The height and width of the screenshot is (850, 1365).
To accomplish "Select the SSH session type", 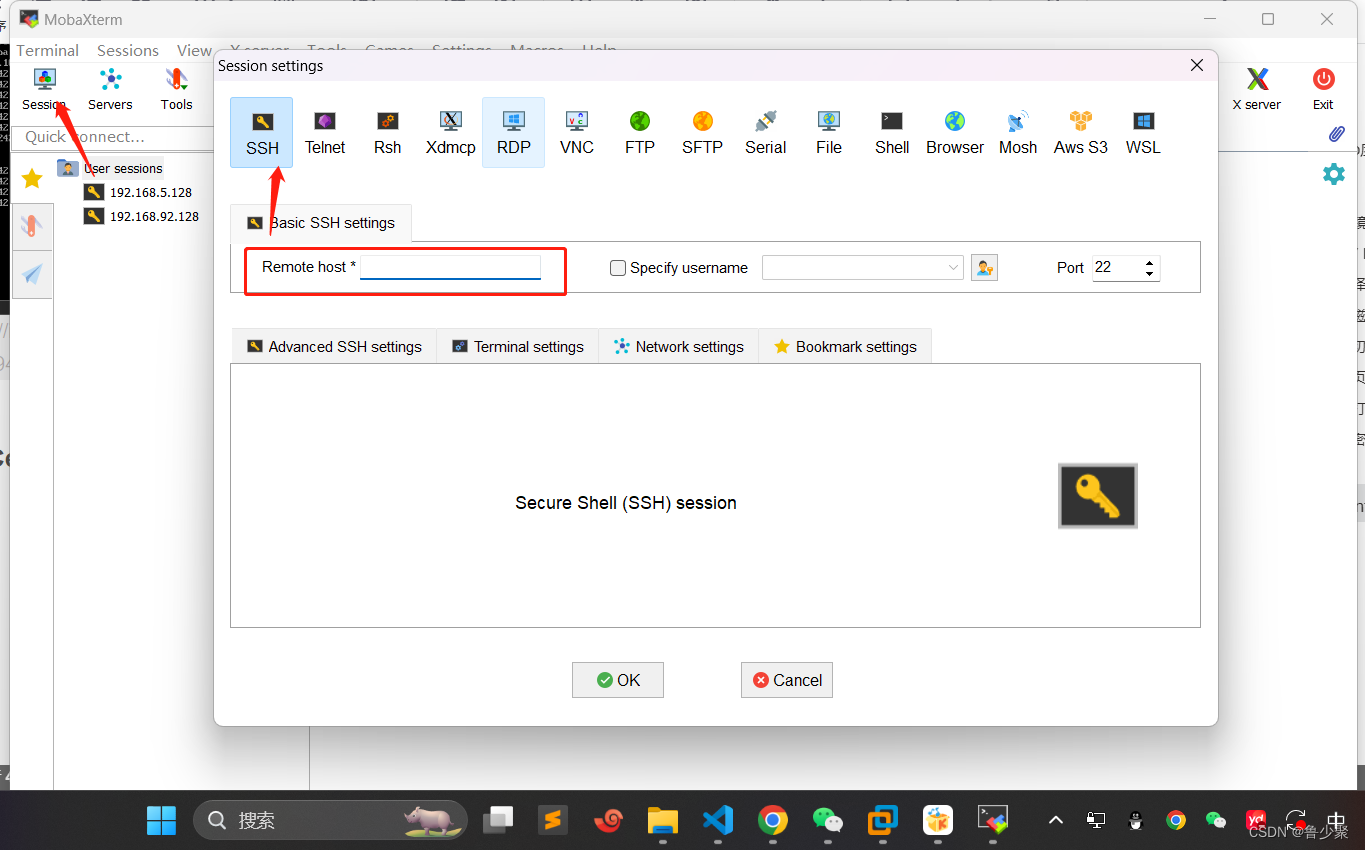I will click(x=262, y=132).
